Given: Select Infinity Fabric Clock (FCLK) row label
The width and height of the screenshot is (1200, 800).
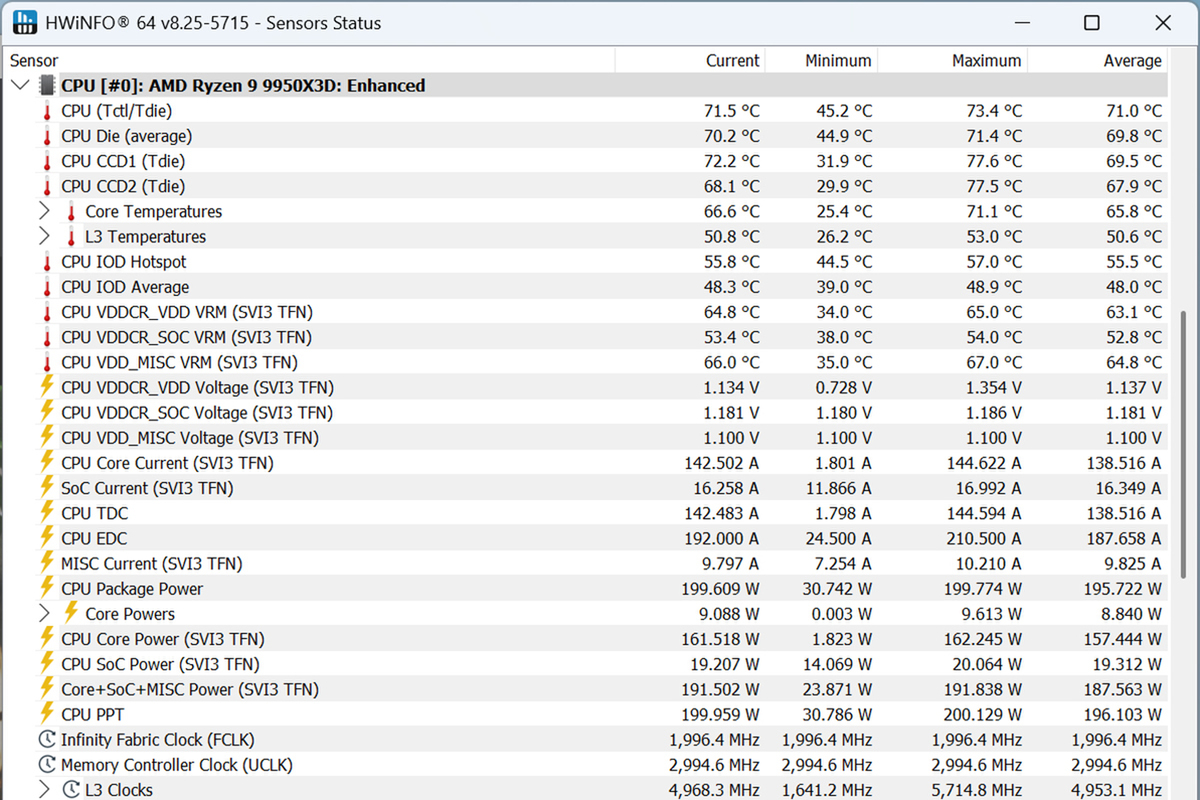Looking at the screenshot, I should pyautogui.click(x=158, y=740).
